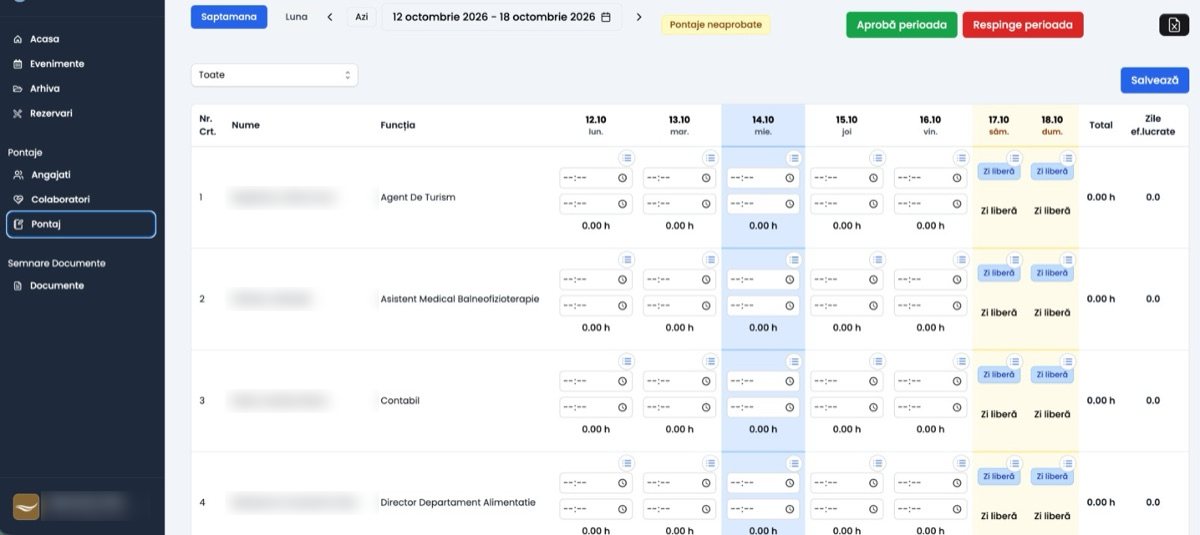Screen dimensions: 1200x535
Task: Click Agent De Turism Monday start time field
Action: pyautogui.click(x=595, y=178)
